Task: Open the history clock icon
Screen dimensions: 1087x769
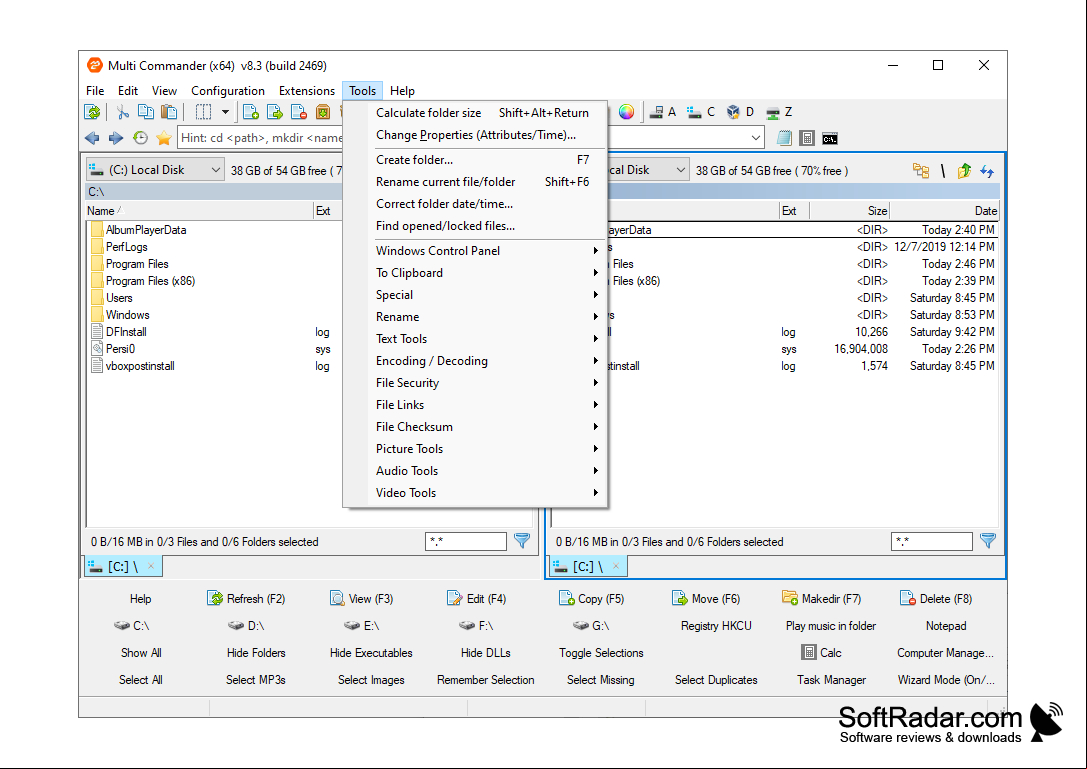Action: click(140, 138)
